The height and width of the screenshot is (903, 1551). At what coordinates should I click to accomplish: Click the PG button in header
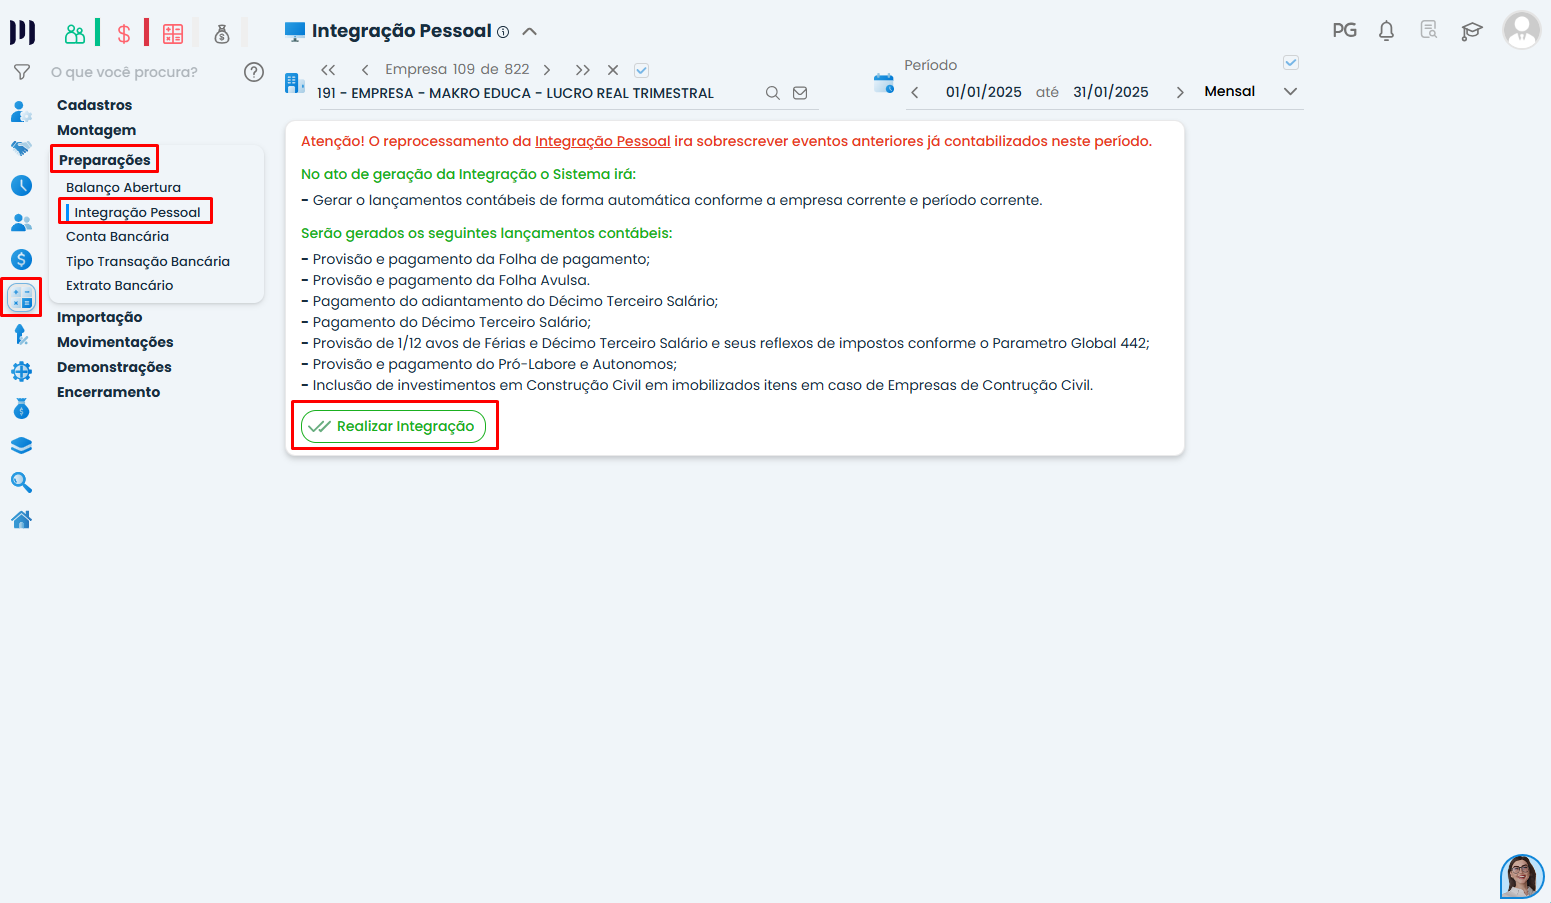[1345, 31]
